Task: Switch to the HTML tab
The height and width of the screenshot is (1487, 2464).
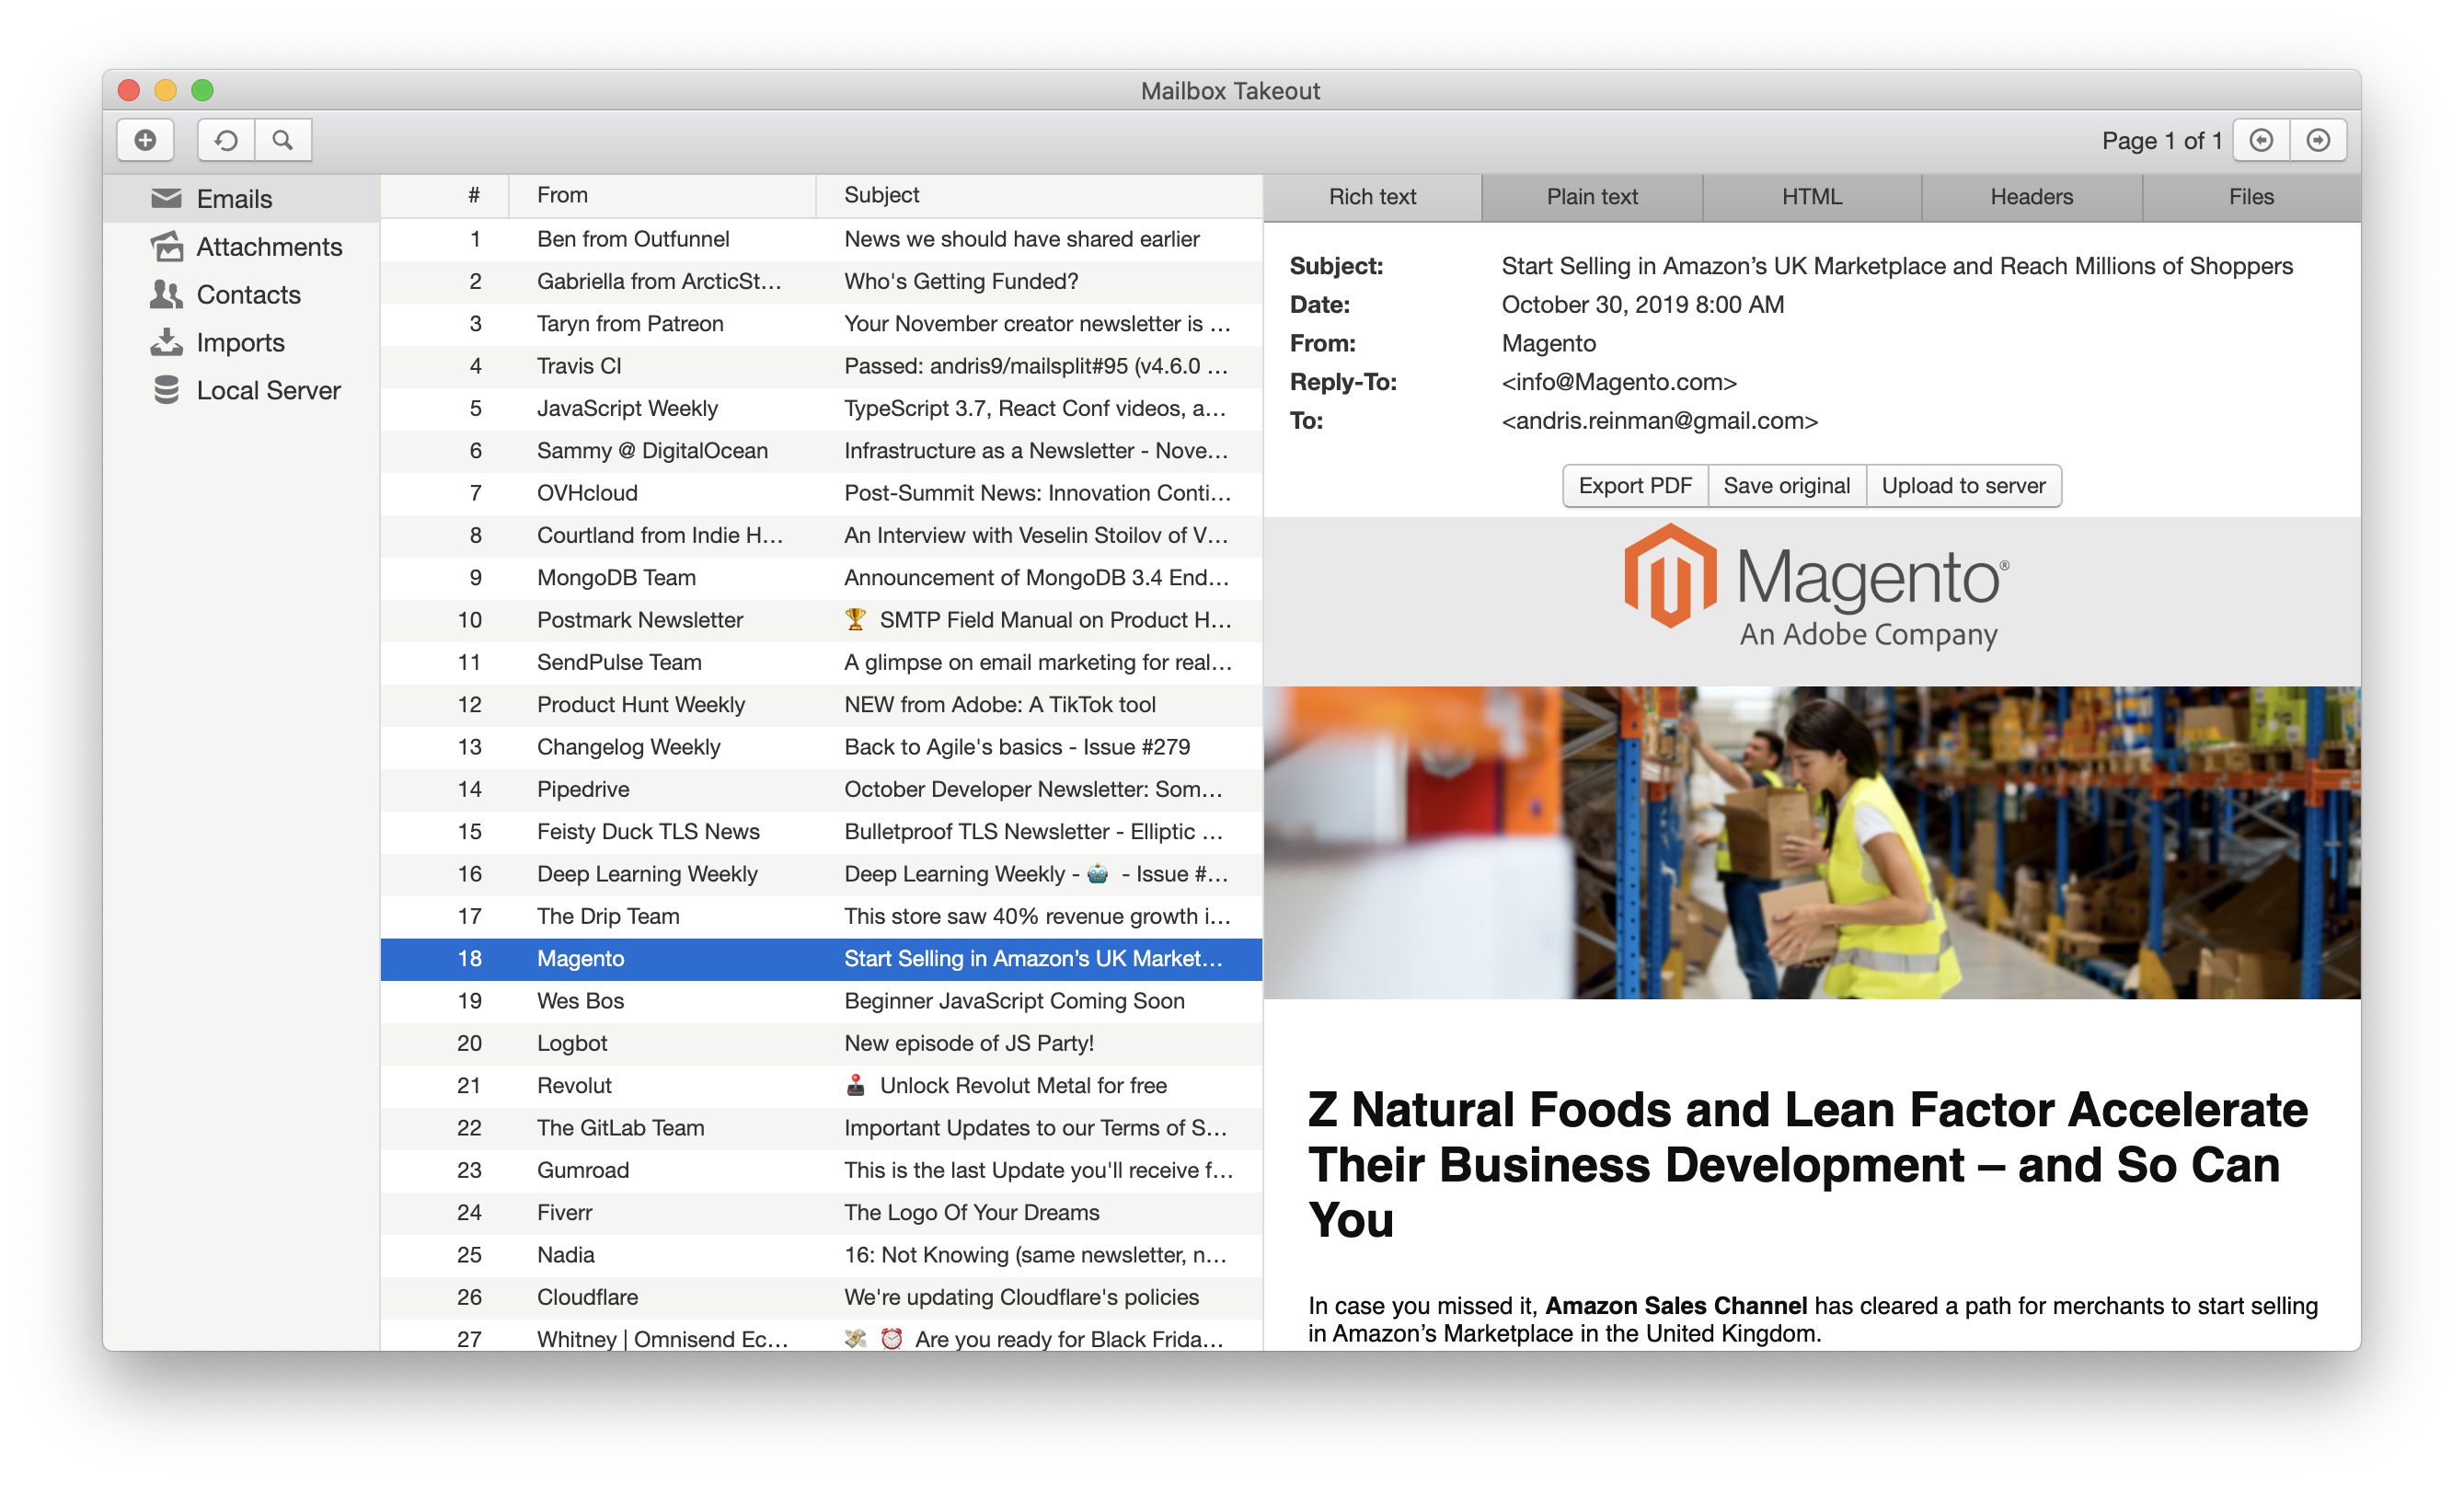Action: (x=1811, y=196)
